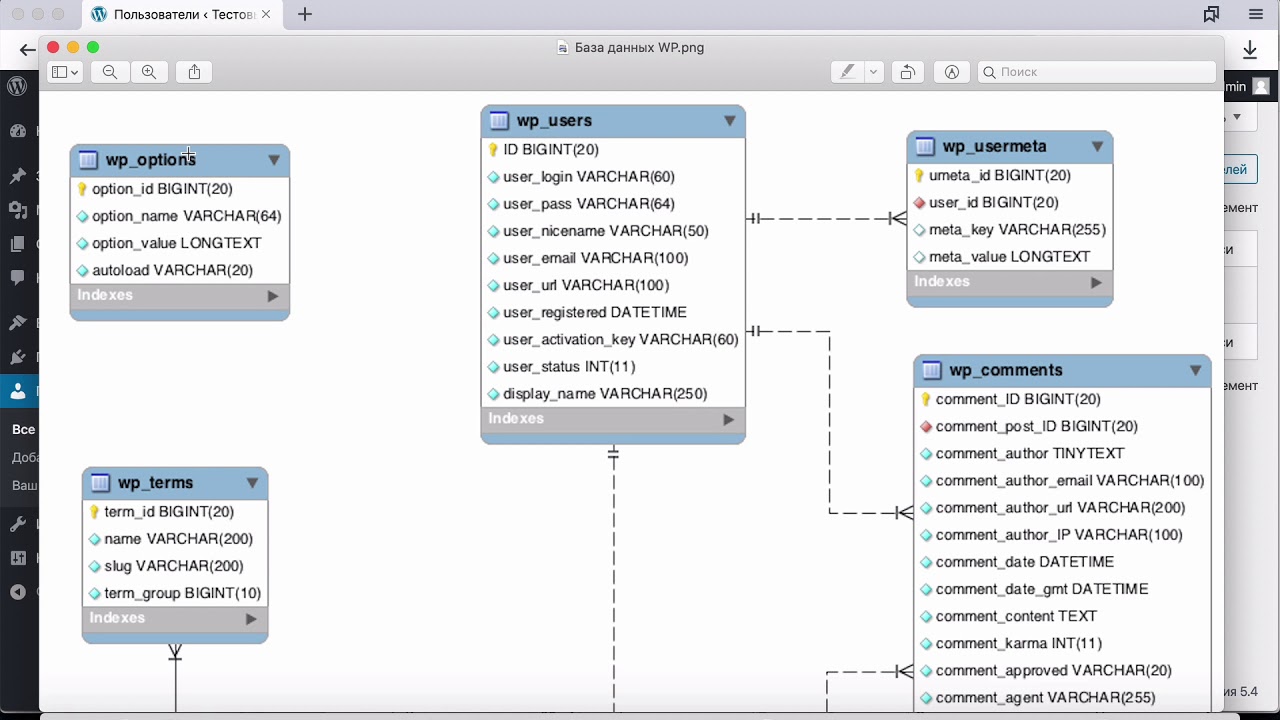Open the WordPress Appearance brush icon
Screen dimensions: 1280x720
18,323
